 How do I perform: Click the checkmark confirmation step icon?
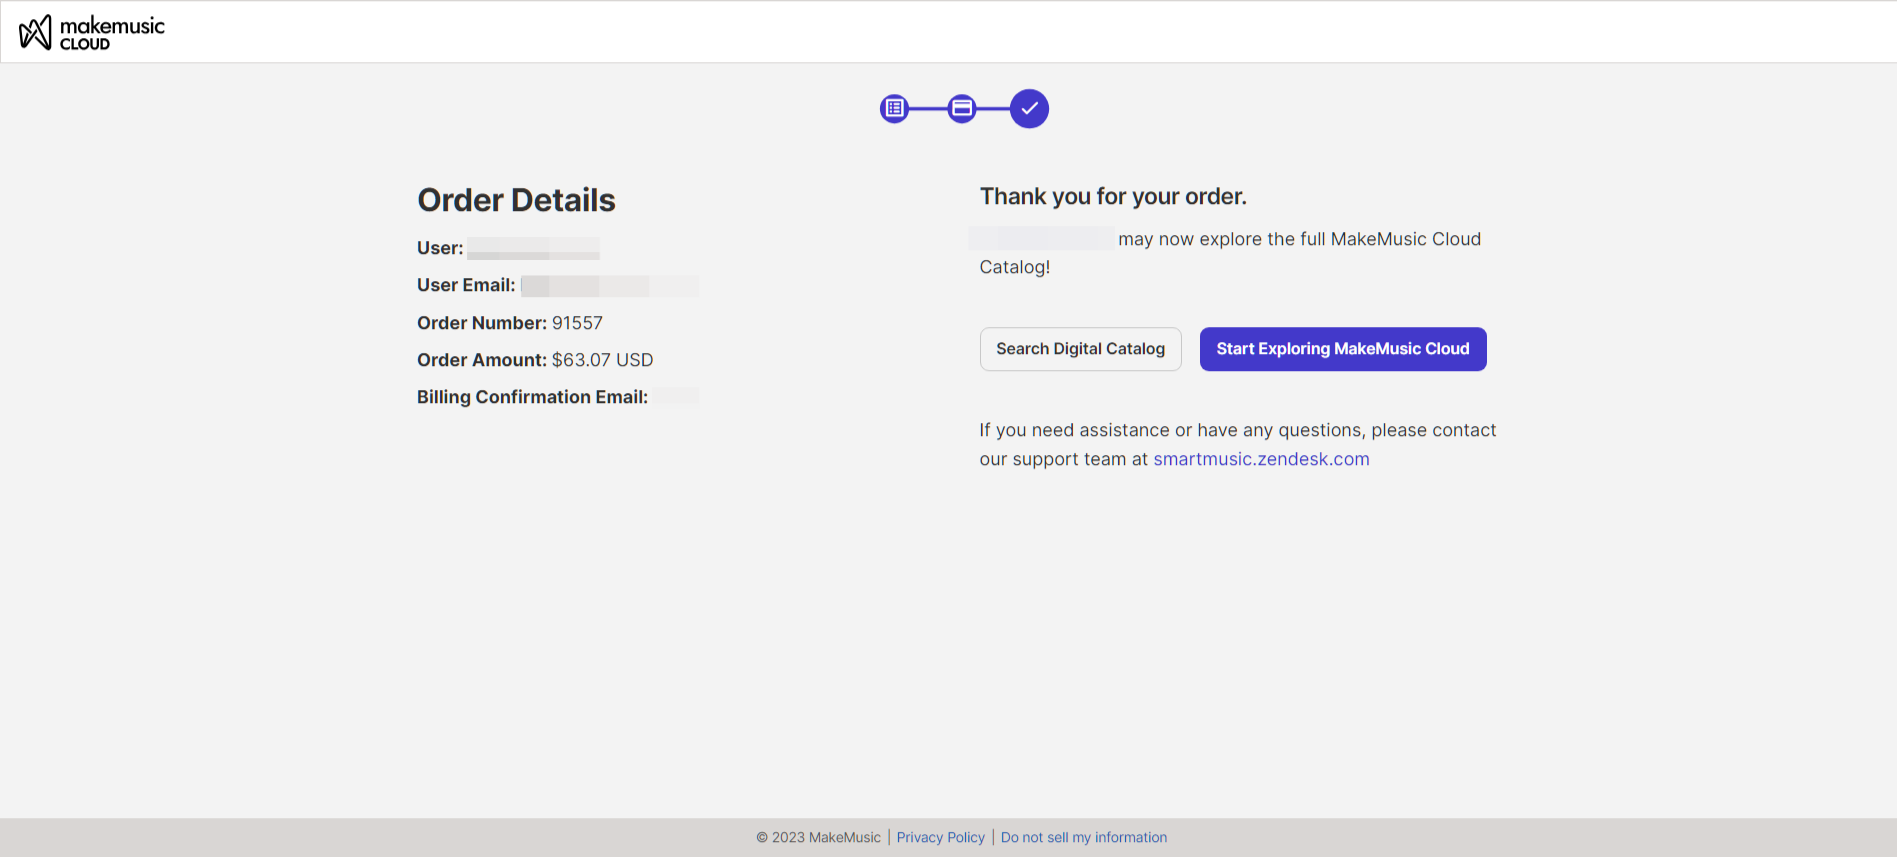[x=1029, y=108]
